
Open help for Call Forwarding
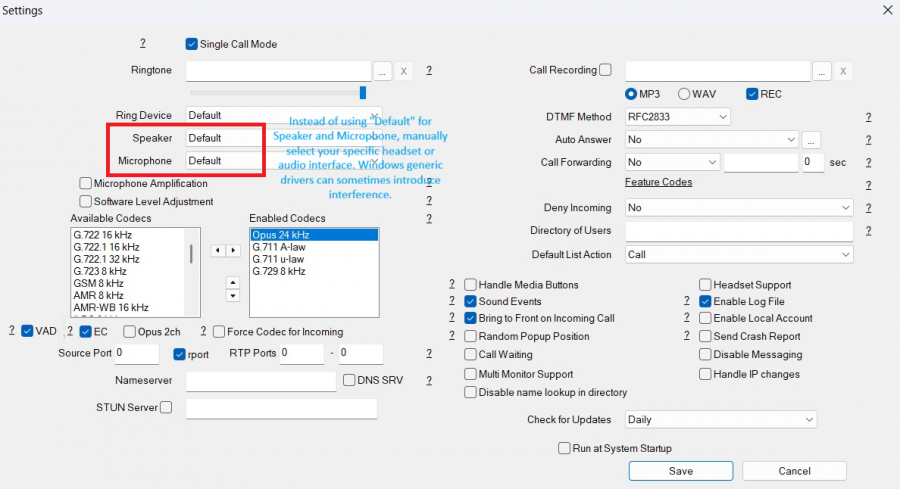coord(868,162)
